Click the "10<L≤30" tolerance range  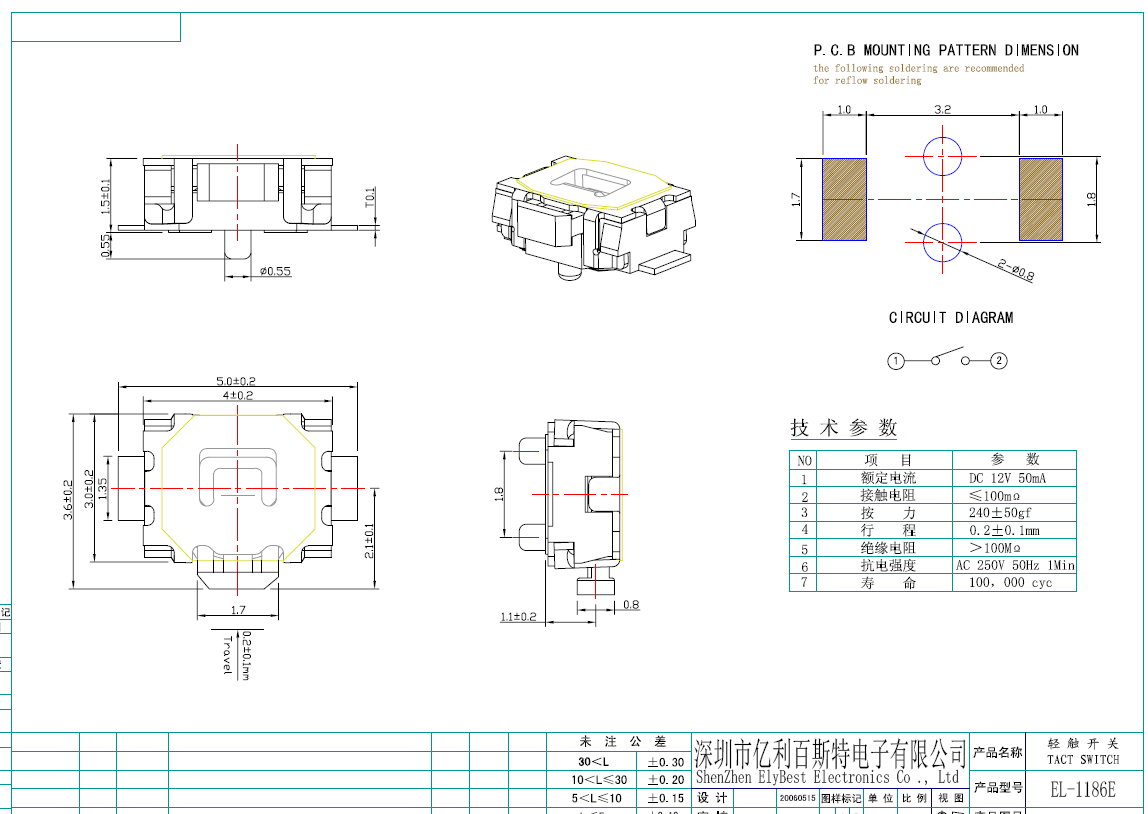599,780
